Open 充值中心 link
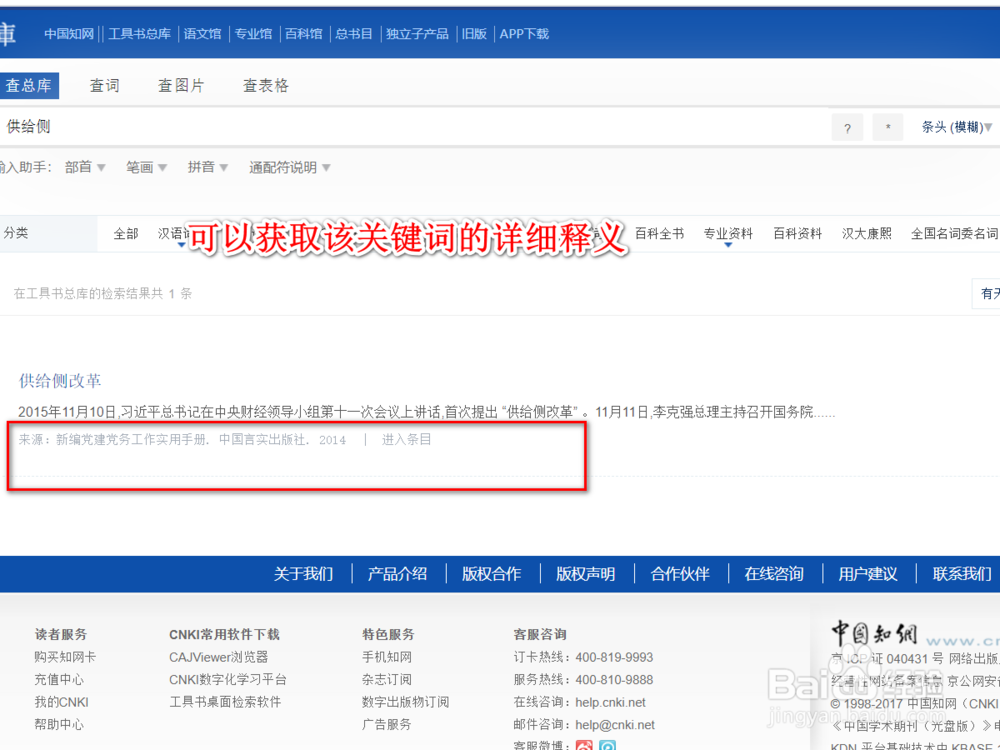 coord(59,680)
